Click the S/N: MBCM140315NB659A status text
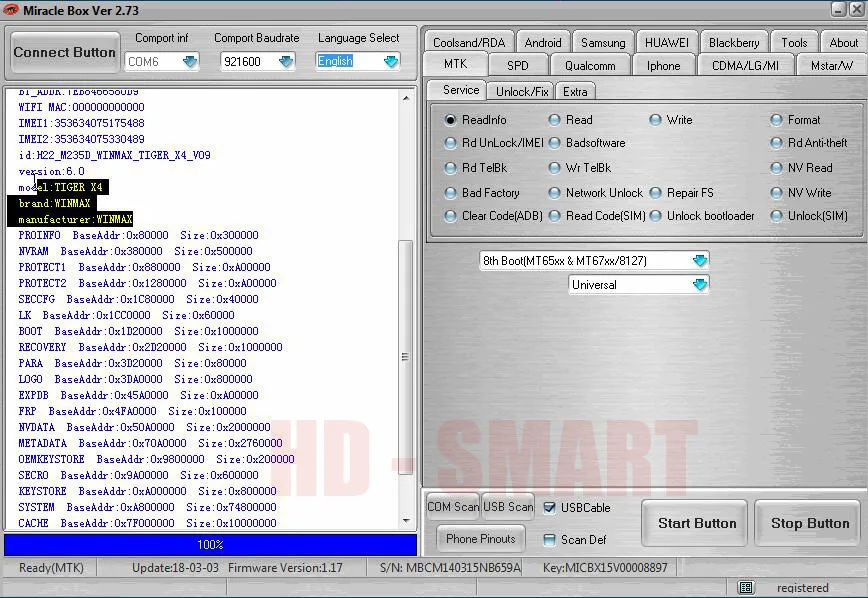This screenshot has width=868, height=598. point(451,568)
